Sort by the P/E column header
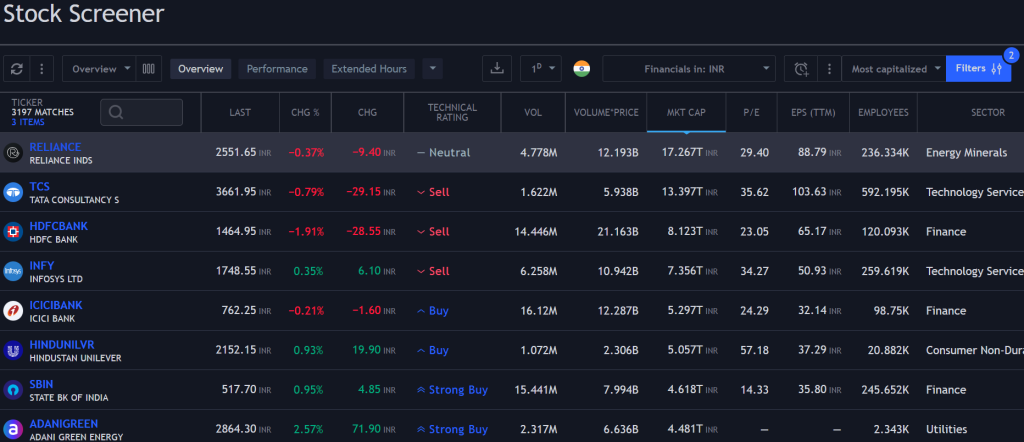This screenshot has height=442, width=1024. [x=751, y=112]
